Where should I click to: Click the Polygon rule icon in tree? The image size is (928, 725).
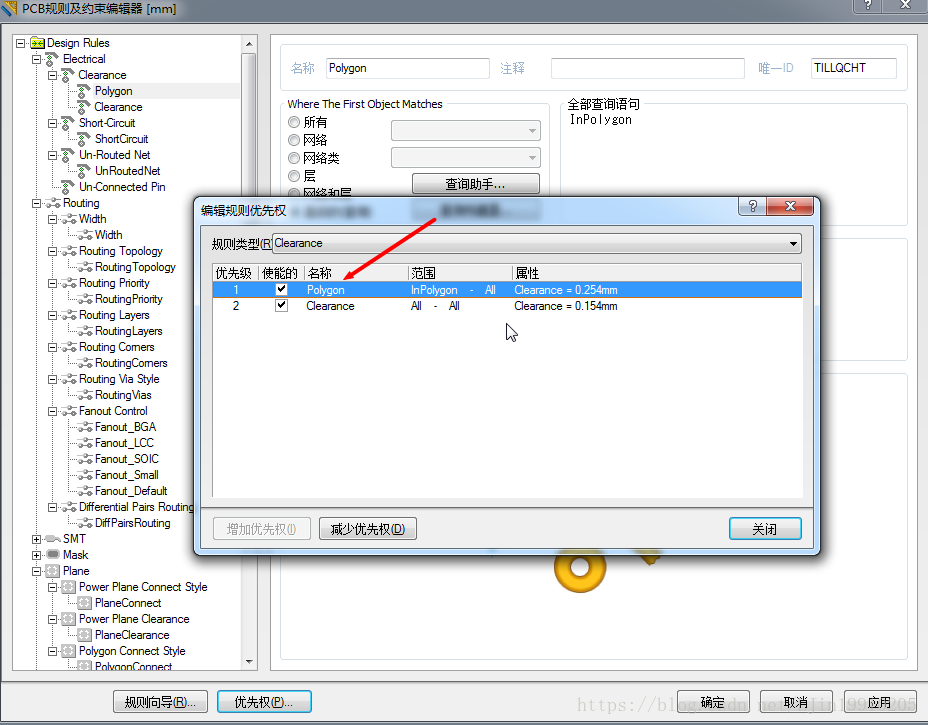[84, 91]
